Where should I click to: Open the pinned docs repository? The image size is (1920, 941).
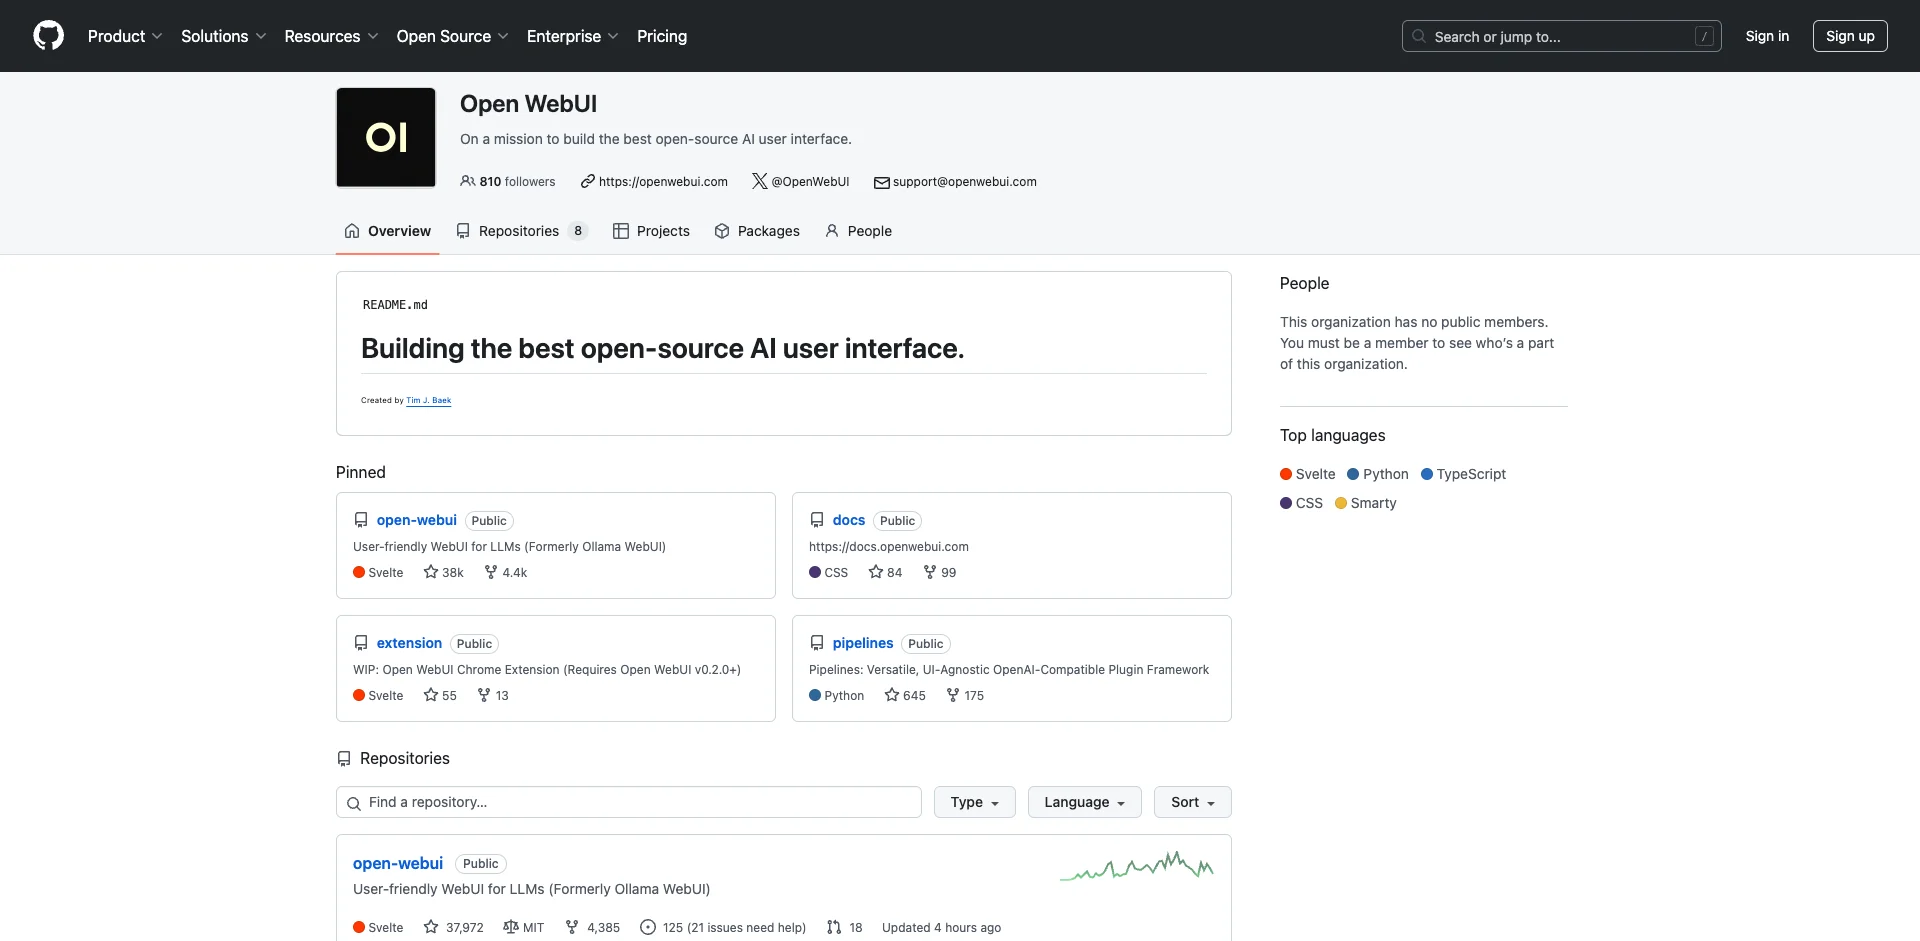tap(848, 520)
